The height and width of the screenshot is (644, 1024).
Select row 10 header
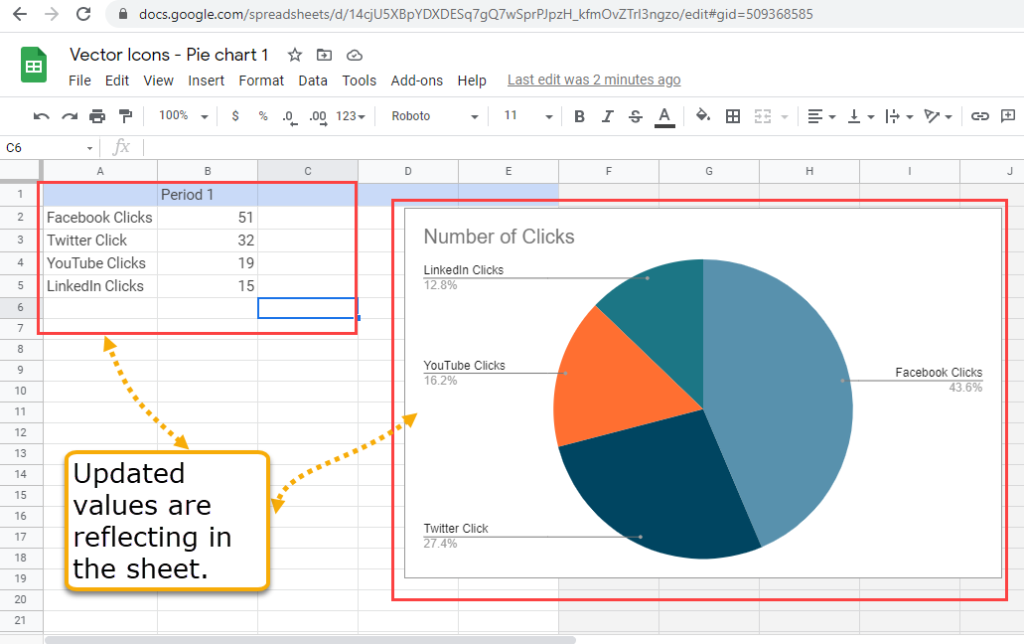tap(21, 391)
